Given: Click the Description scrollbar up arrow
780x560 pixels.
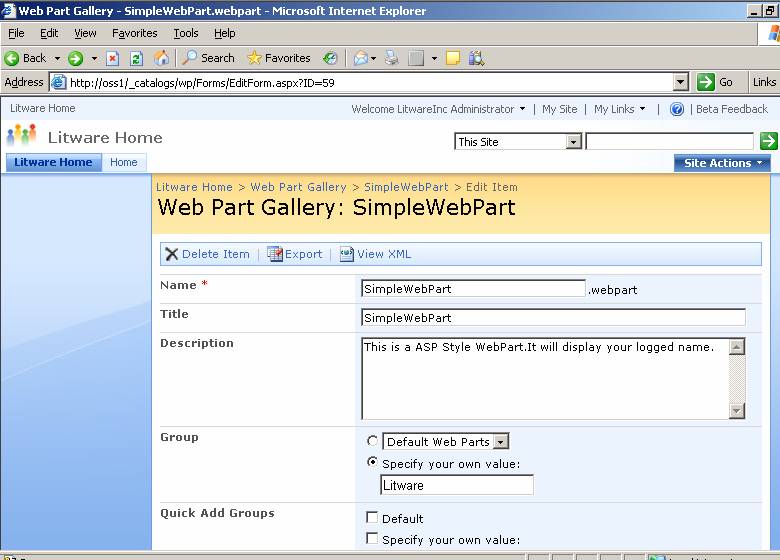Looking at the screenshot, I should 737,347.
